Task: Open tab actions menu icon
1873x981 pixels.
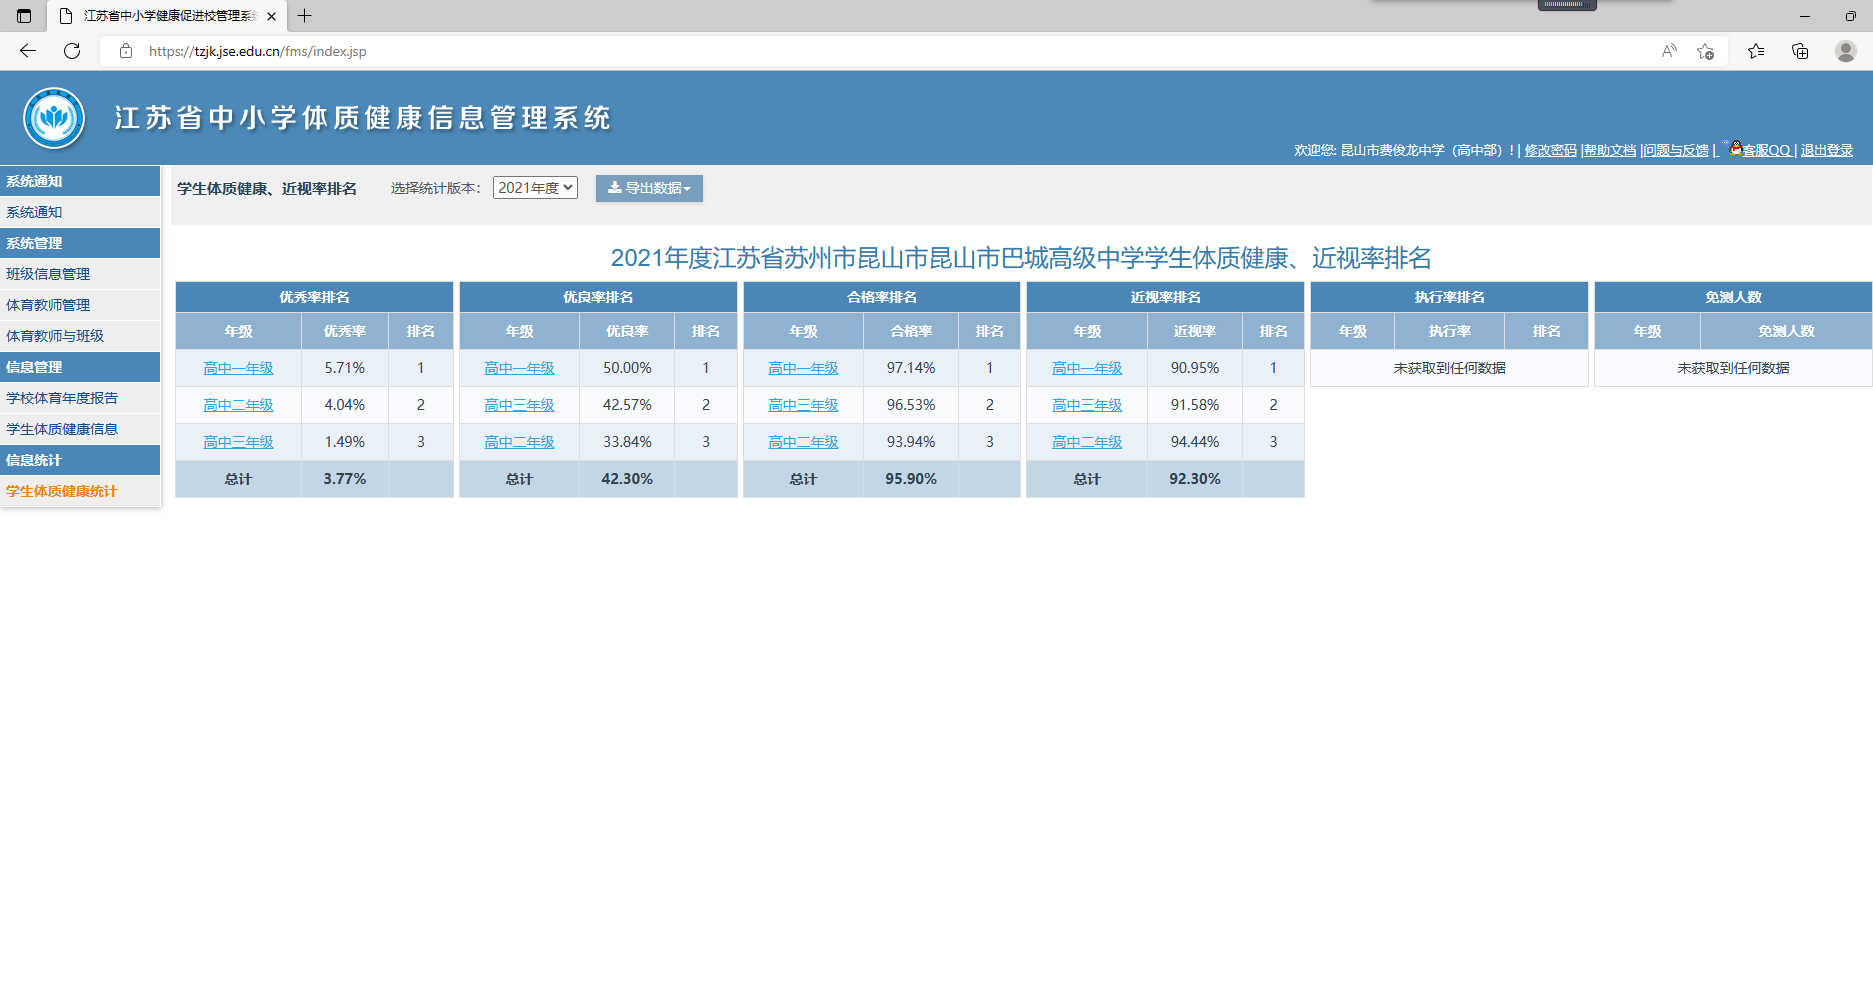Action: coord(24,16)
